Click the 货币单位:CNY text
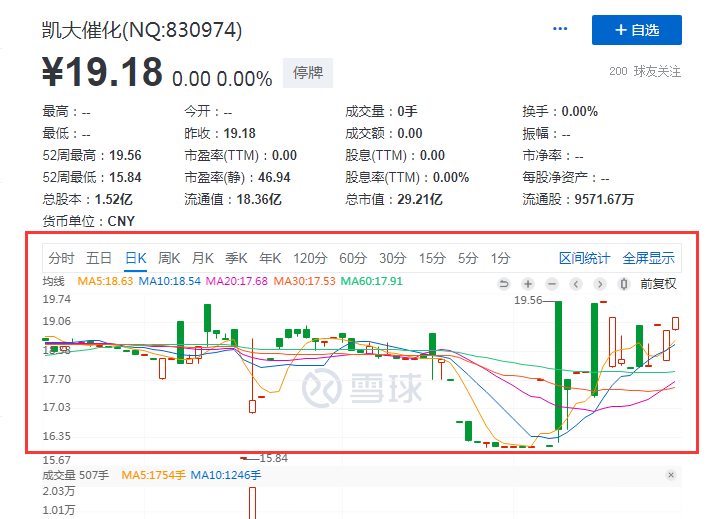Viewport: 708px width, 519px height. coord(88,221)
